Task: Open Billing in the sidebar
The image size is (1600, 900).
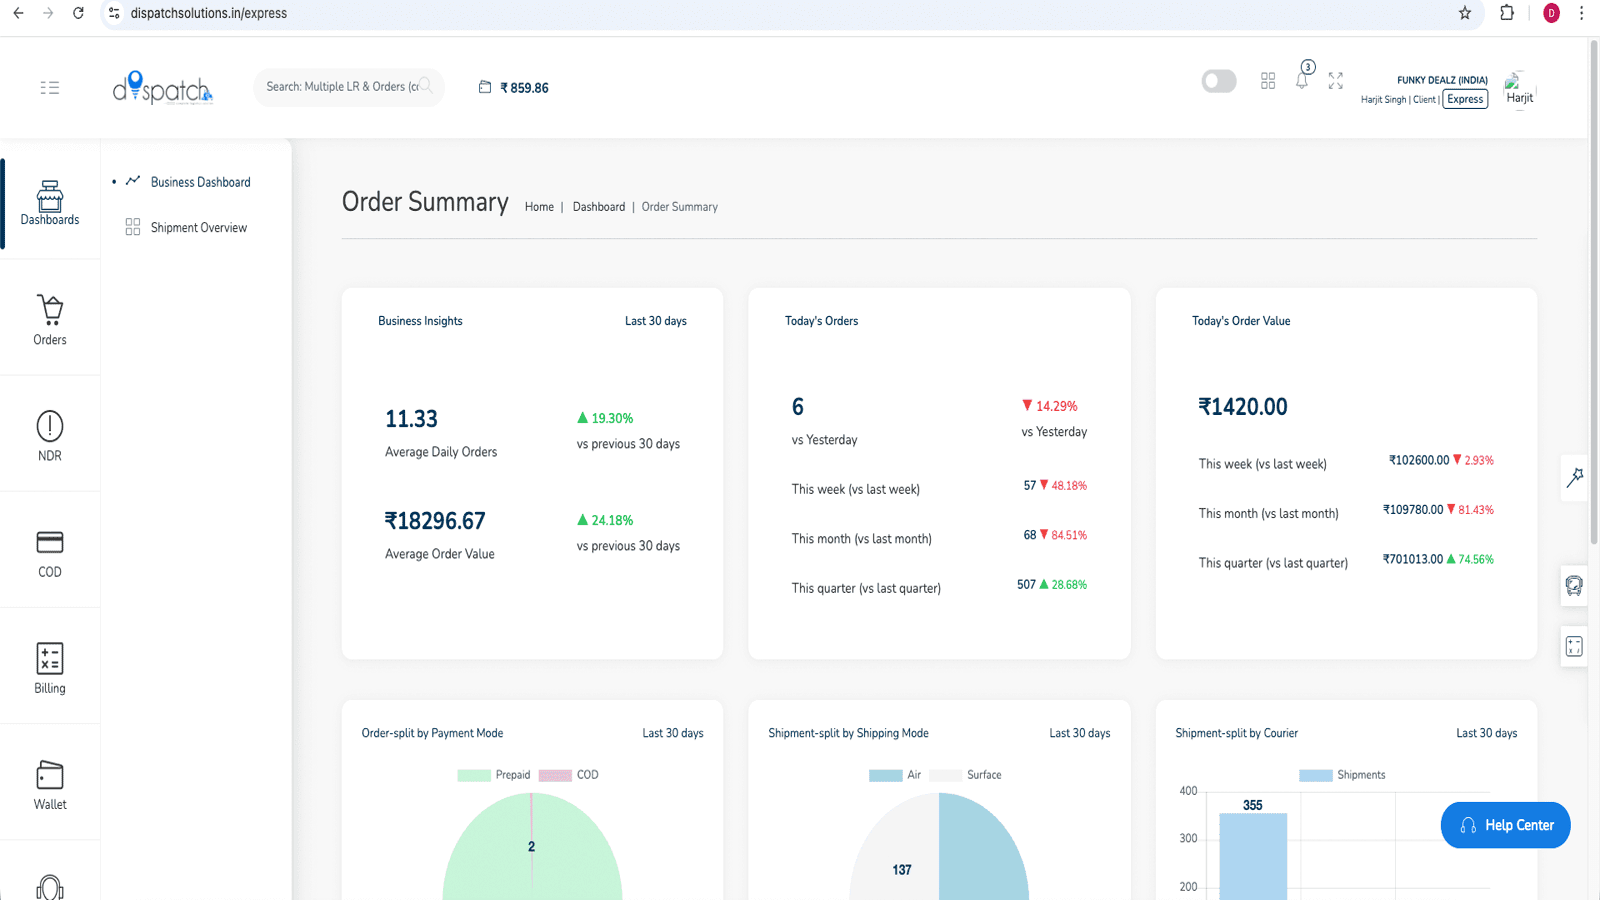Action: pyautogui.click(x=50, y=668)
